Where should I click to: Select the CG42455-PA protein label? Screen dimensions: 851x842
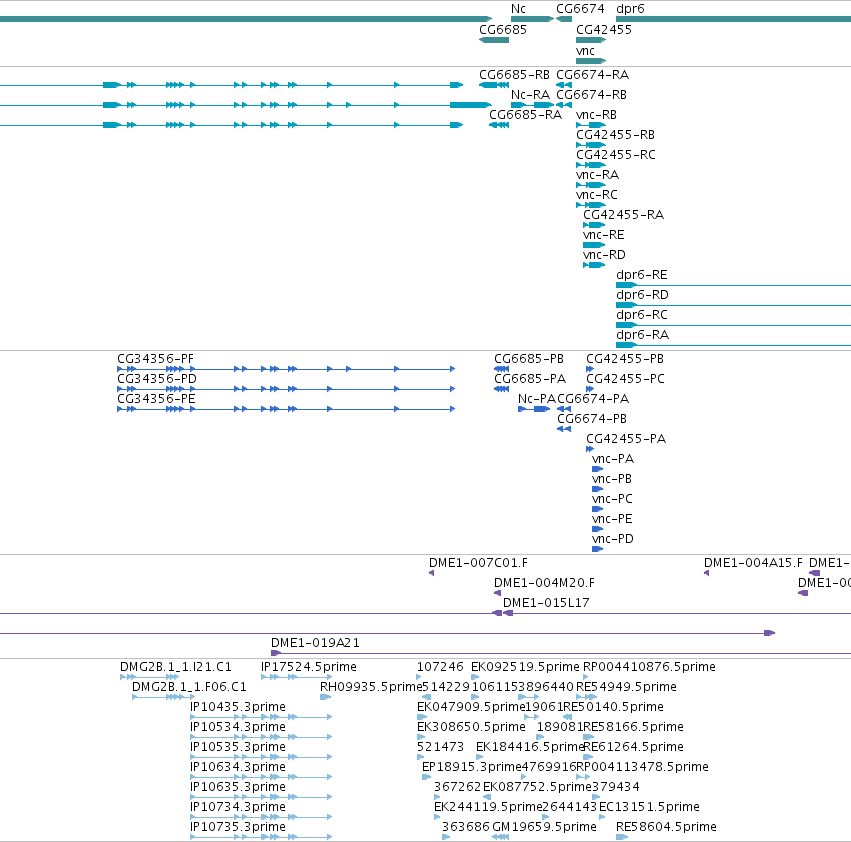pos(626,439)
